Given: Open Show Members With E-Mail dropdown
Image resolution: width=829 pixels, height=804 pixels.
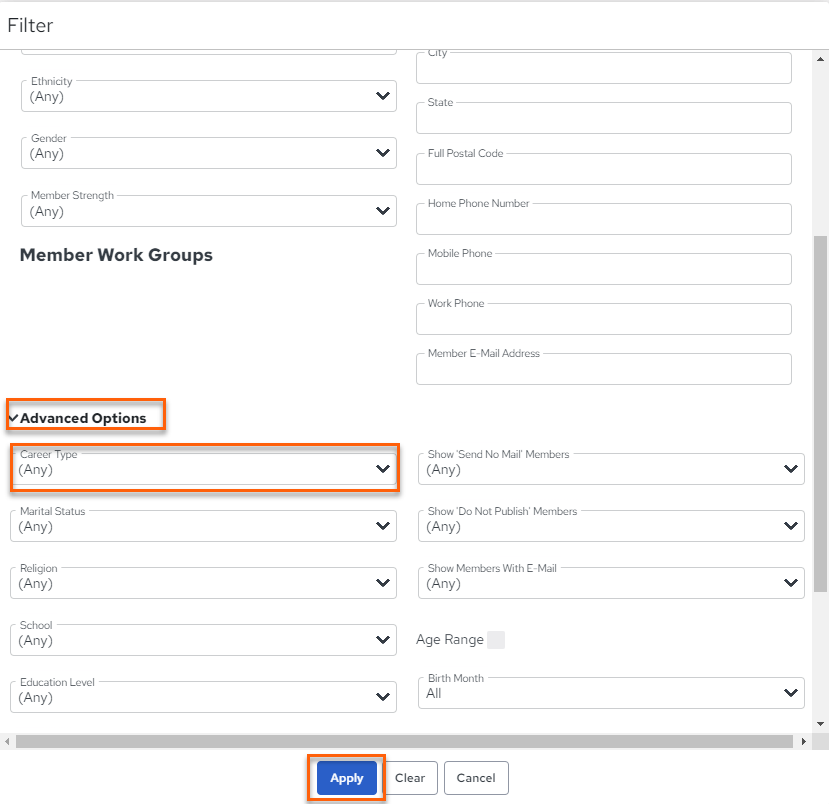Looking at the screenshot, I should 611,583.
